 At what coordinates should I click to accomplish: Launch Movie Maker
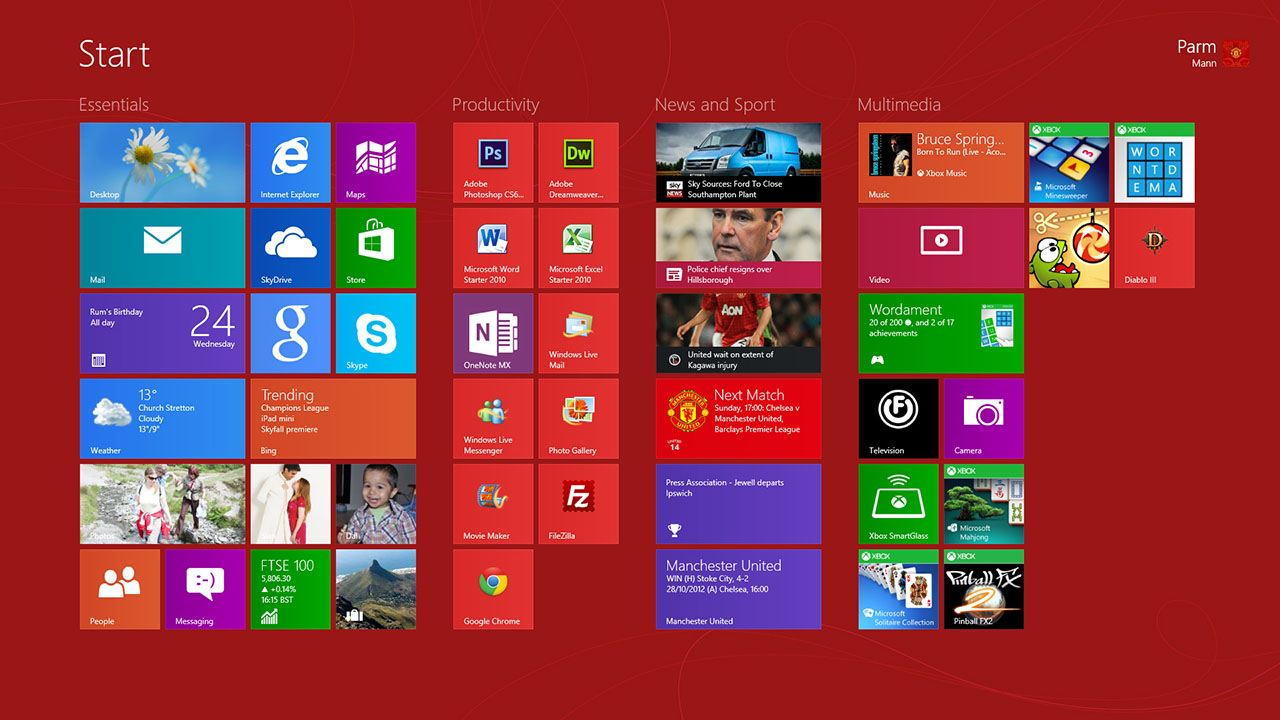coord(492,504)
